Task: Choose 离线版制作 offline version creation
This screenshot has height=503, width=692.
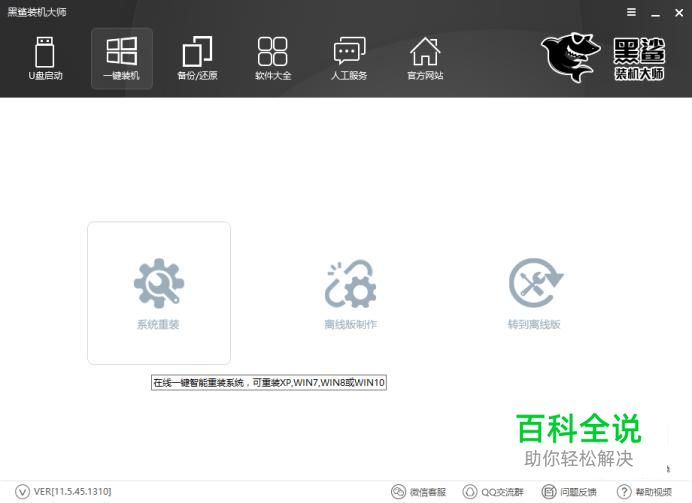Action: point(350,294)
